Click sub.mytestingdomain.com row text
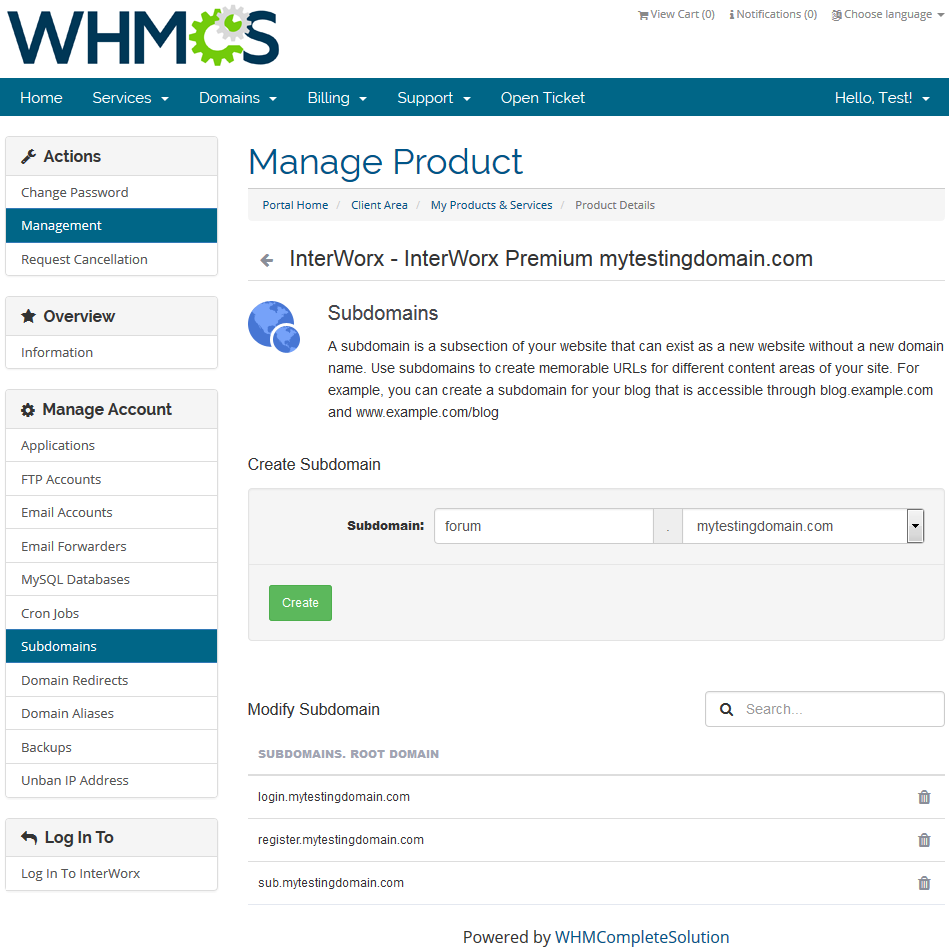This screenshot has height=951, width=949. click(x=331, y=883)
